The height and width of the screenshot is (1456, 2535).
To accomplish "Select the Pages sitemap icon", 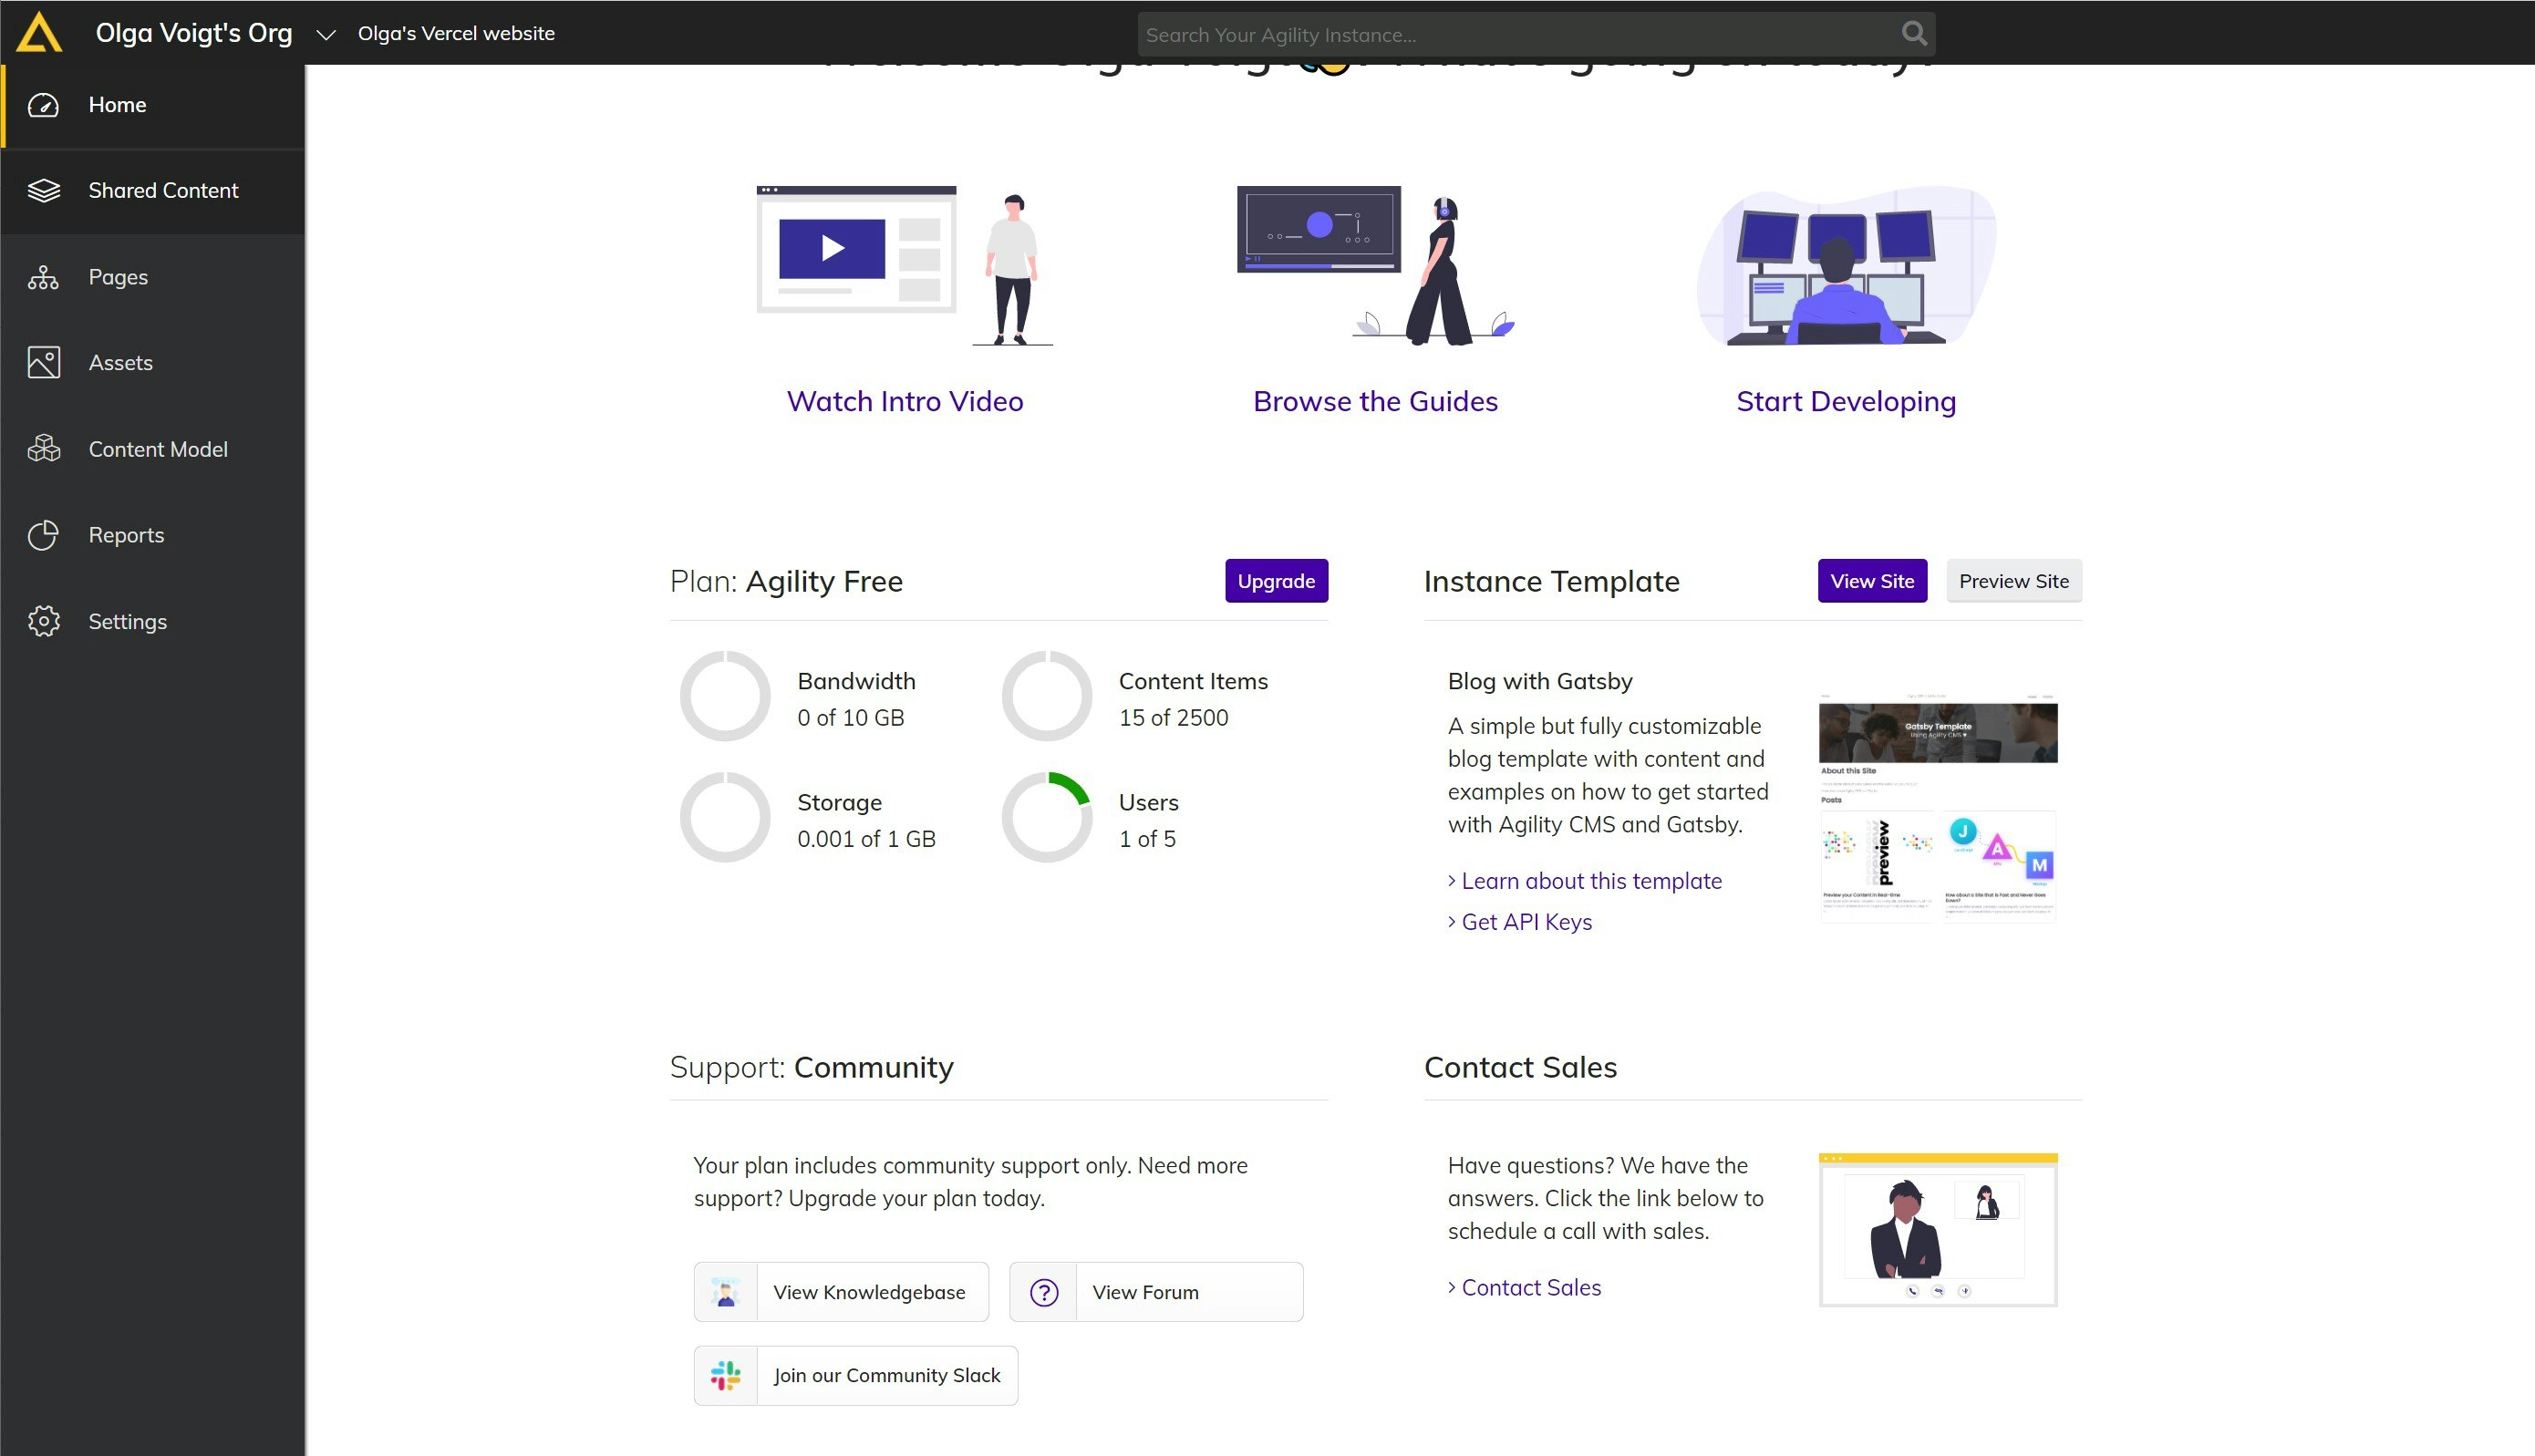I will click(x=44, y=277).
